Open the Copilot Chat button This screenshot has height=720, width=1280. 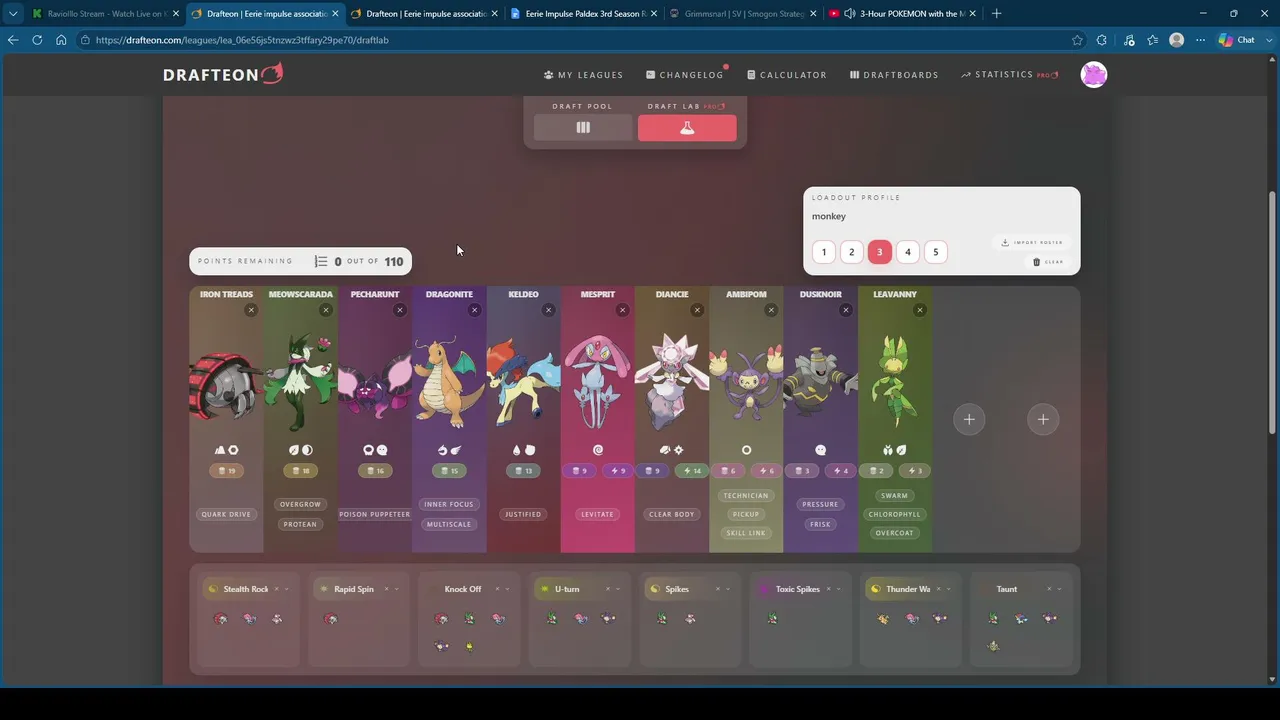(x=1238, y=40)
